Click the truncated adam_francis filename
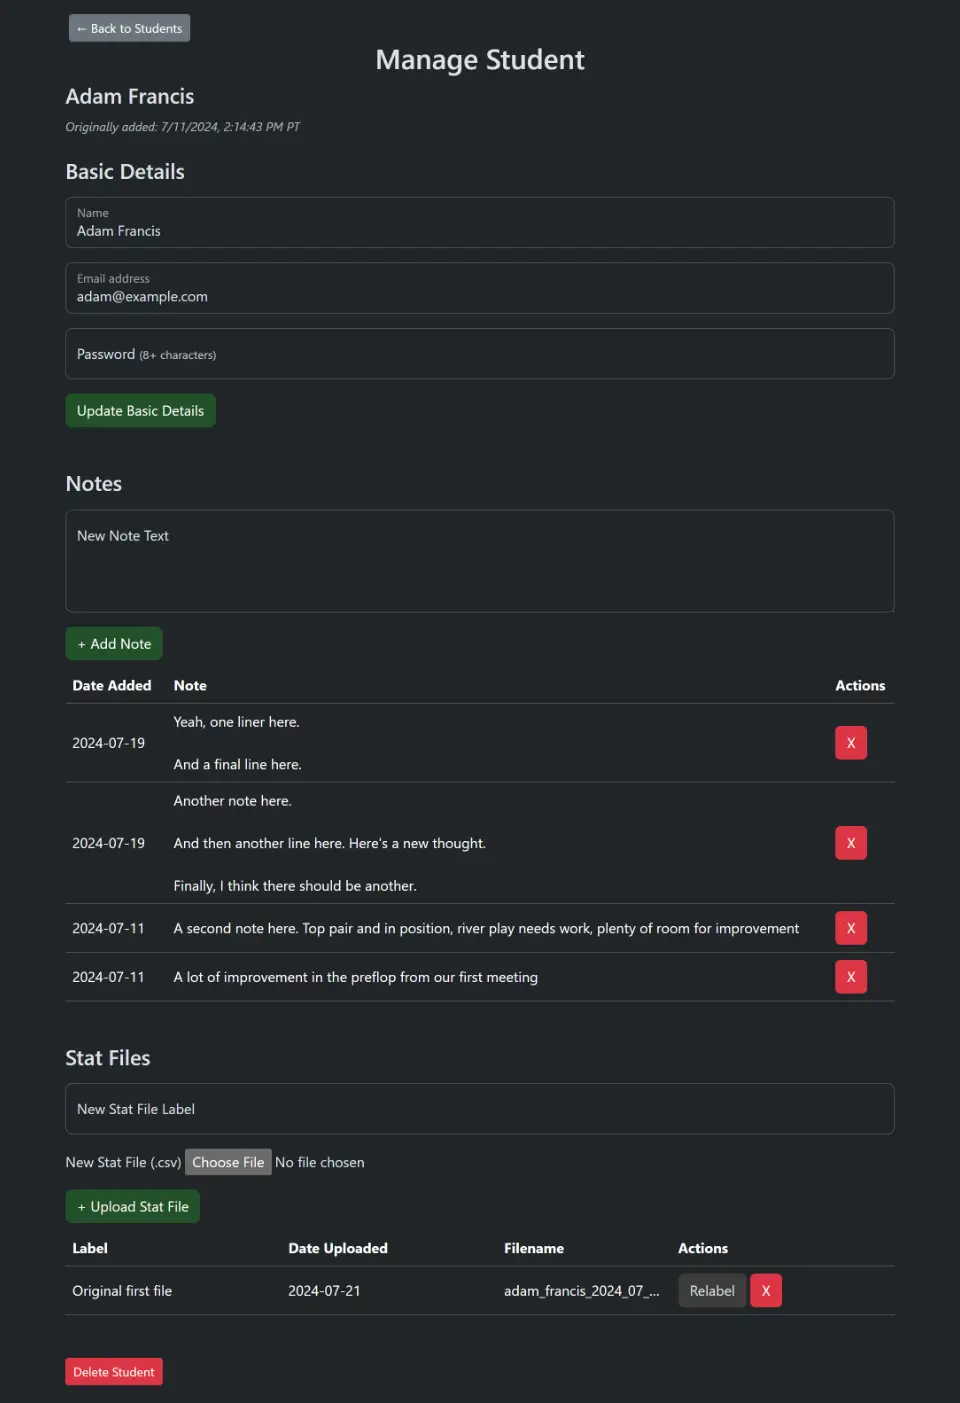This screenshot has width=960, height=1403. pyautogui.click(x=582, y=1291)
